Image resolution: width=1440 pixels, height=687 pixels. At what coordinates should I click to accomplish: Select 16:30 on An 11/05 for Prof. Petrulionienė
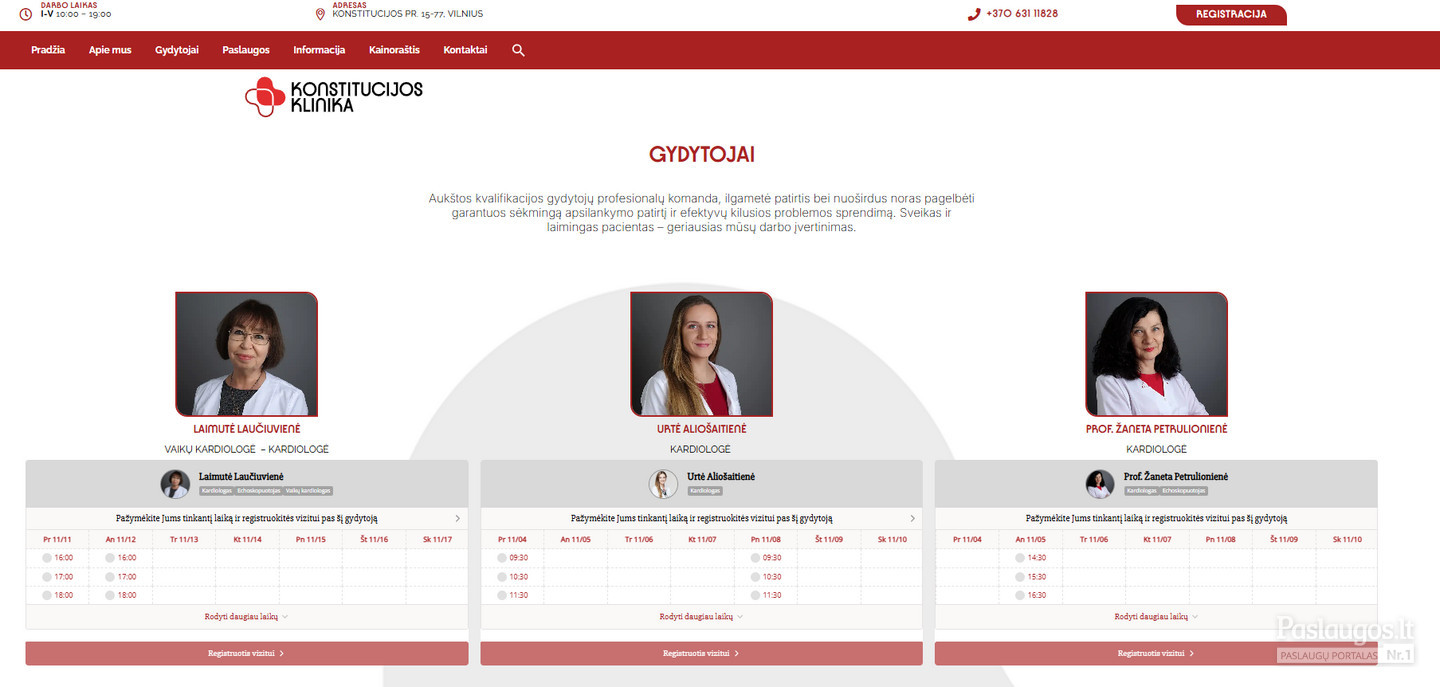1031,595
